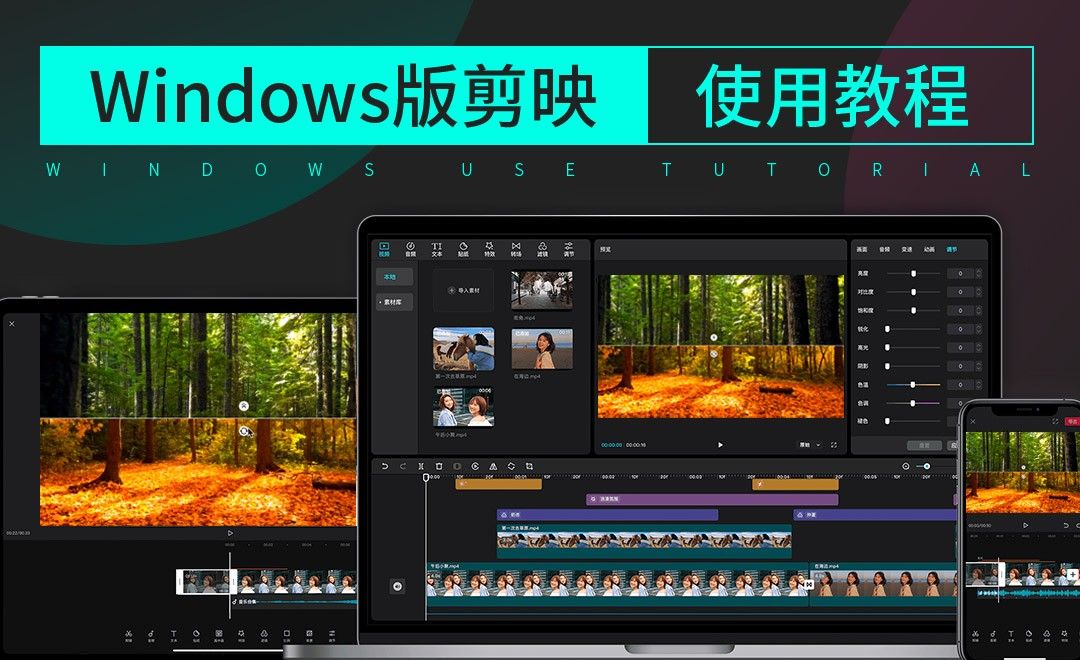Click the delete trash icon in timeline toolbar
This screenshot has width=1080, height=660.
[439, 466]
